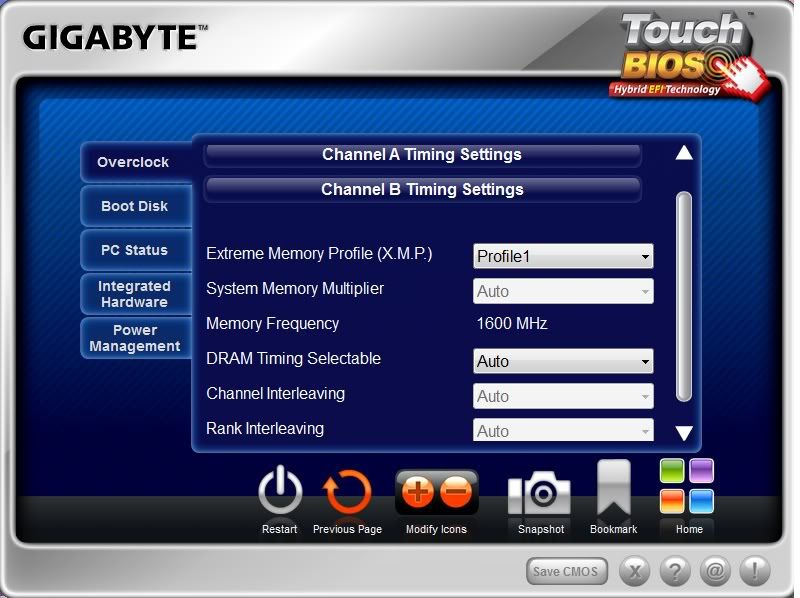This screenshot has width=800, height=598.
Task: Click the Restart power icon
Action: click(280, 493)
